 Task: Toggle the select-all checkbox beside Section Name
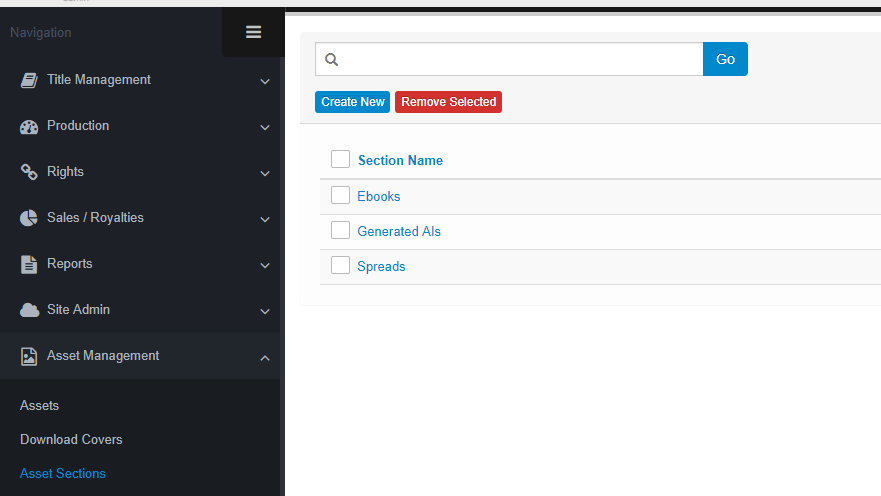pyautogui.click(x=340, y=160)
